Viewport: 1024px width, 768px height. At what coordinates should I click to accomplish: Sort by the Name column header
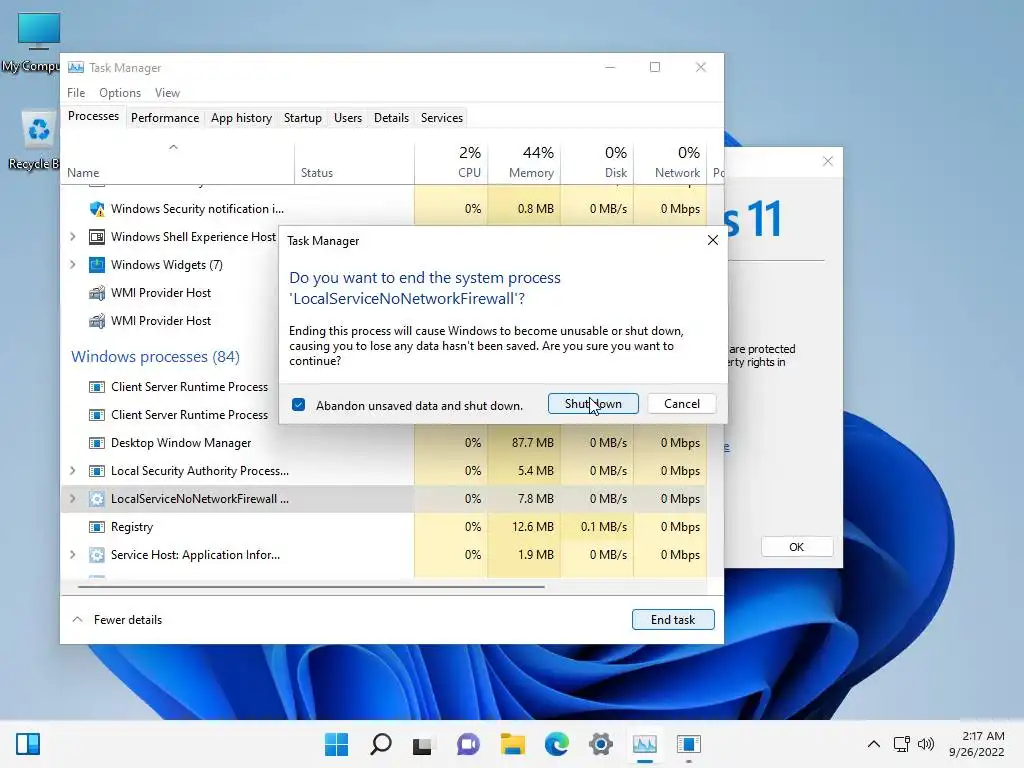coord(178,162)
